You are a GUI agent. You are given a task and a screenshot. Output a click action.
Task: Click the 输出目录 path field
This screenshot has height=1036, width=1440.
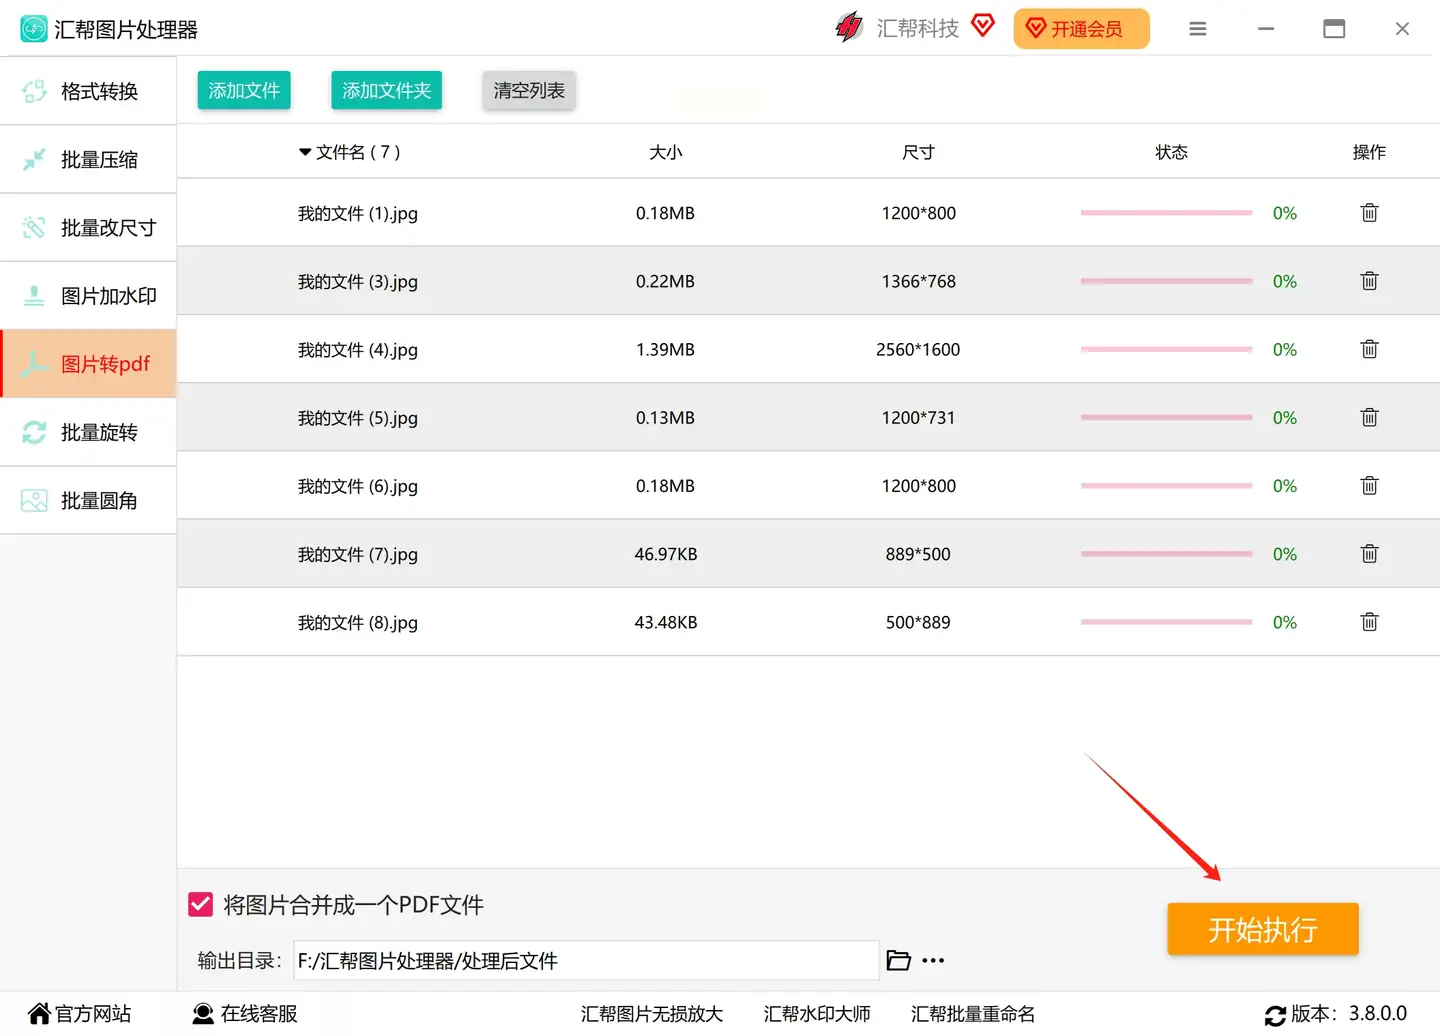click(586, 960)
